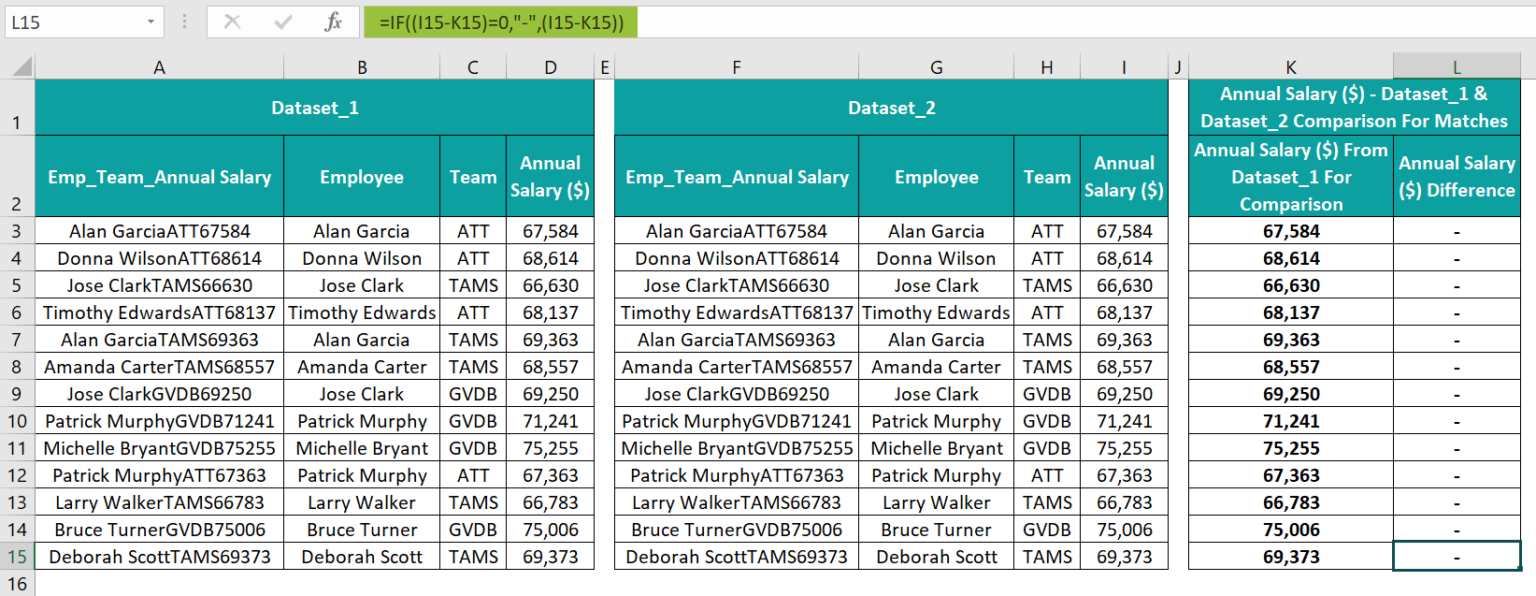Click inside the formula bar text
Viewport: 1536px width, 596px height.
click(500, 21)
